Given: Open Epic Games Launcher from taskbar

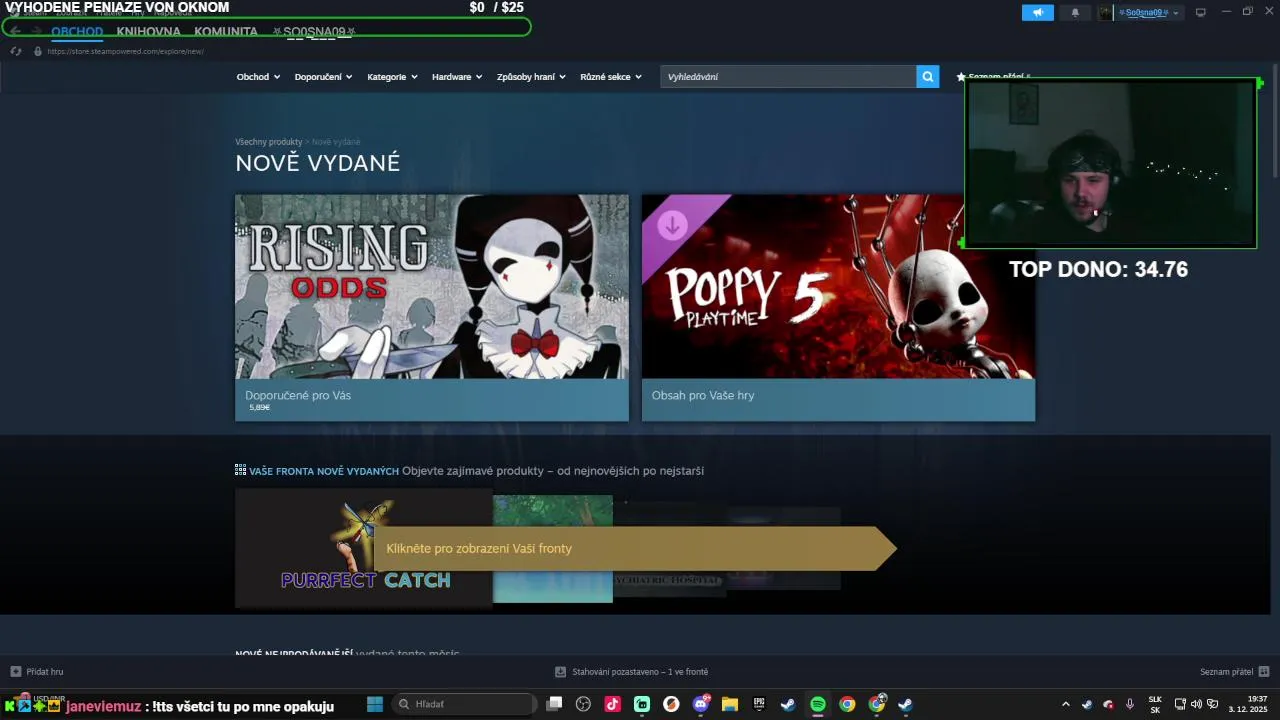Looking at the screenshot, I should (x=759, y=704).
